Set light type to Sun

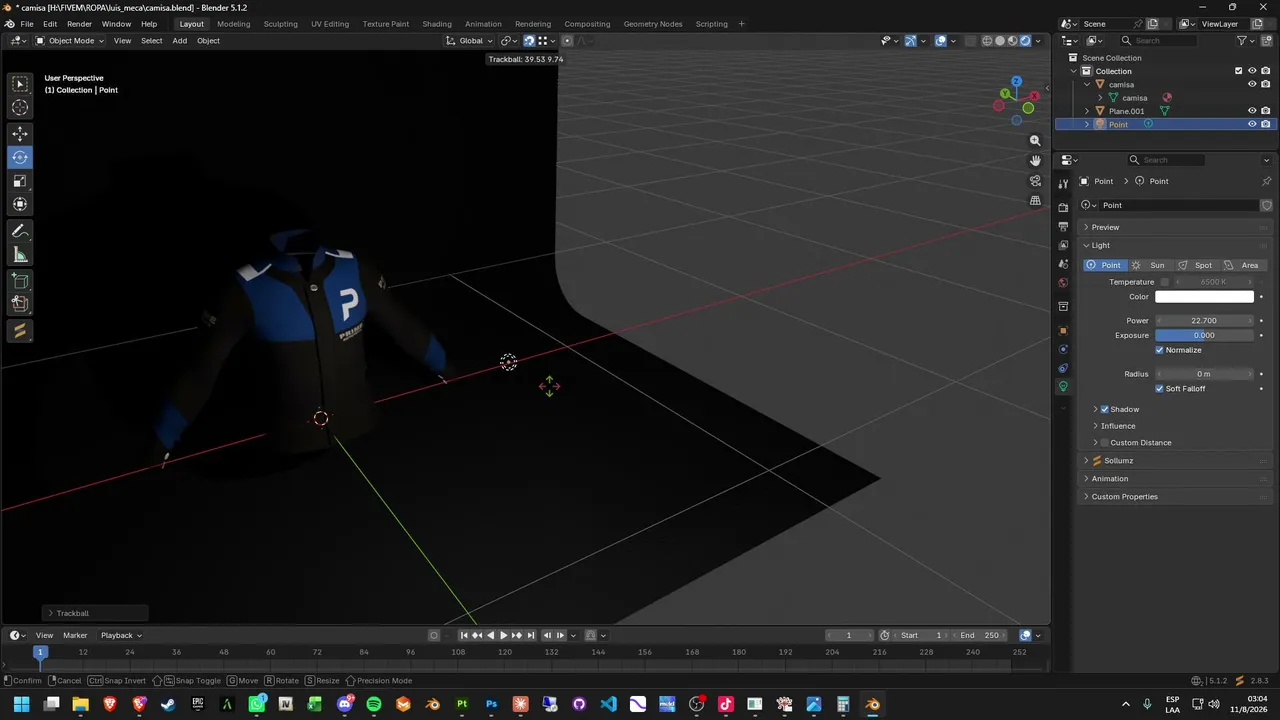coord(1150,265)
